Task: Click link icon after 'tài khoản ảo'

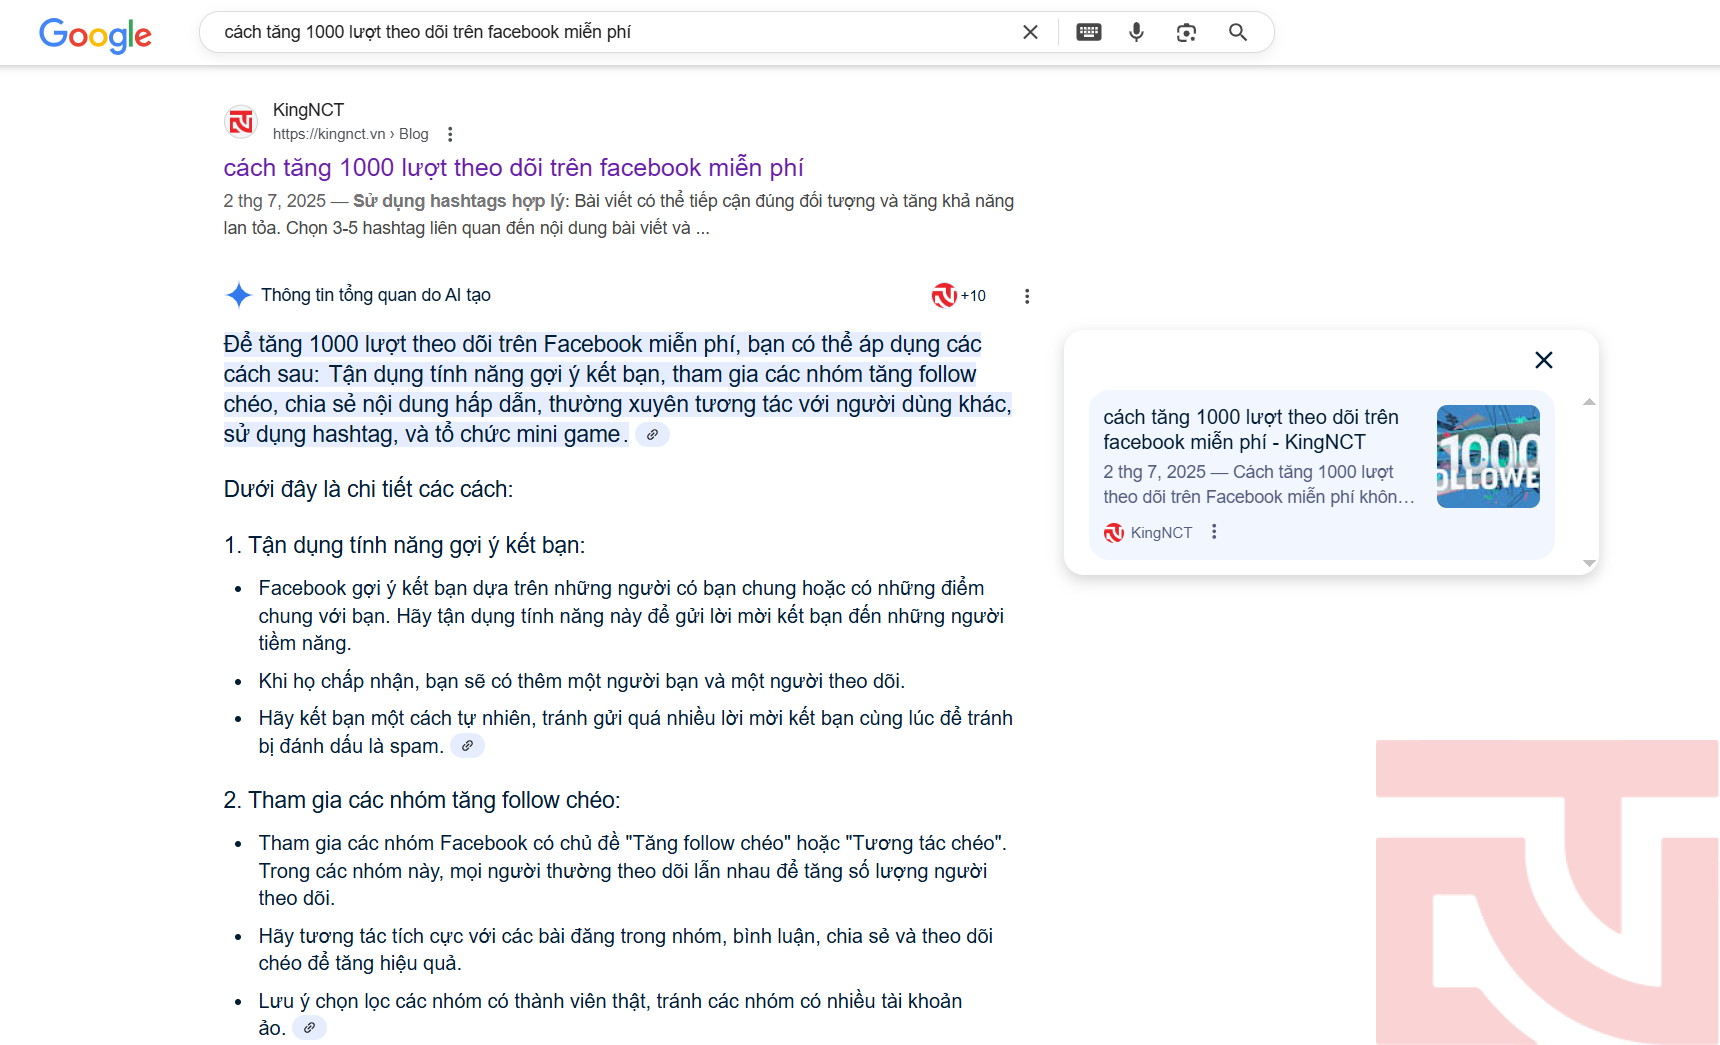Action: pos(309,1028)
